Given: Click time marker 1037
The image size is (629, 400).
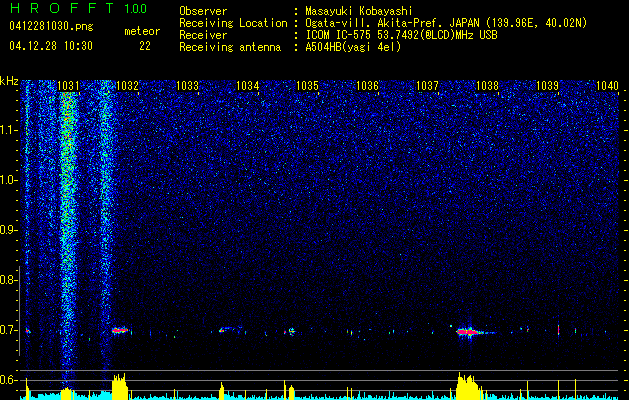Looking at the screenshot, I should [x=427, y=86].
